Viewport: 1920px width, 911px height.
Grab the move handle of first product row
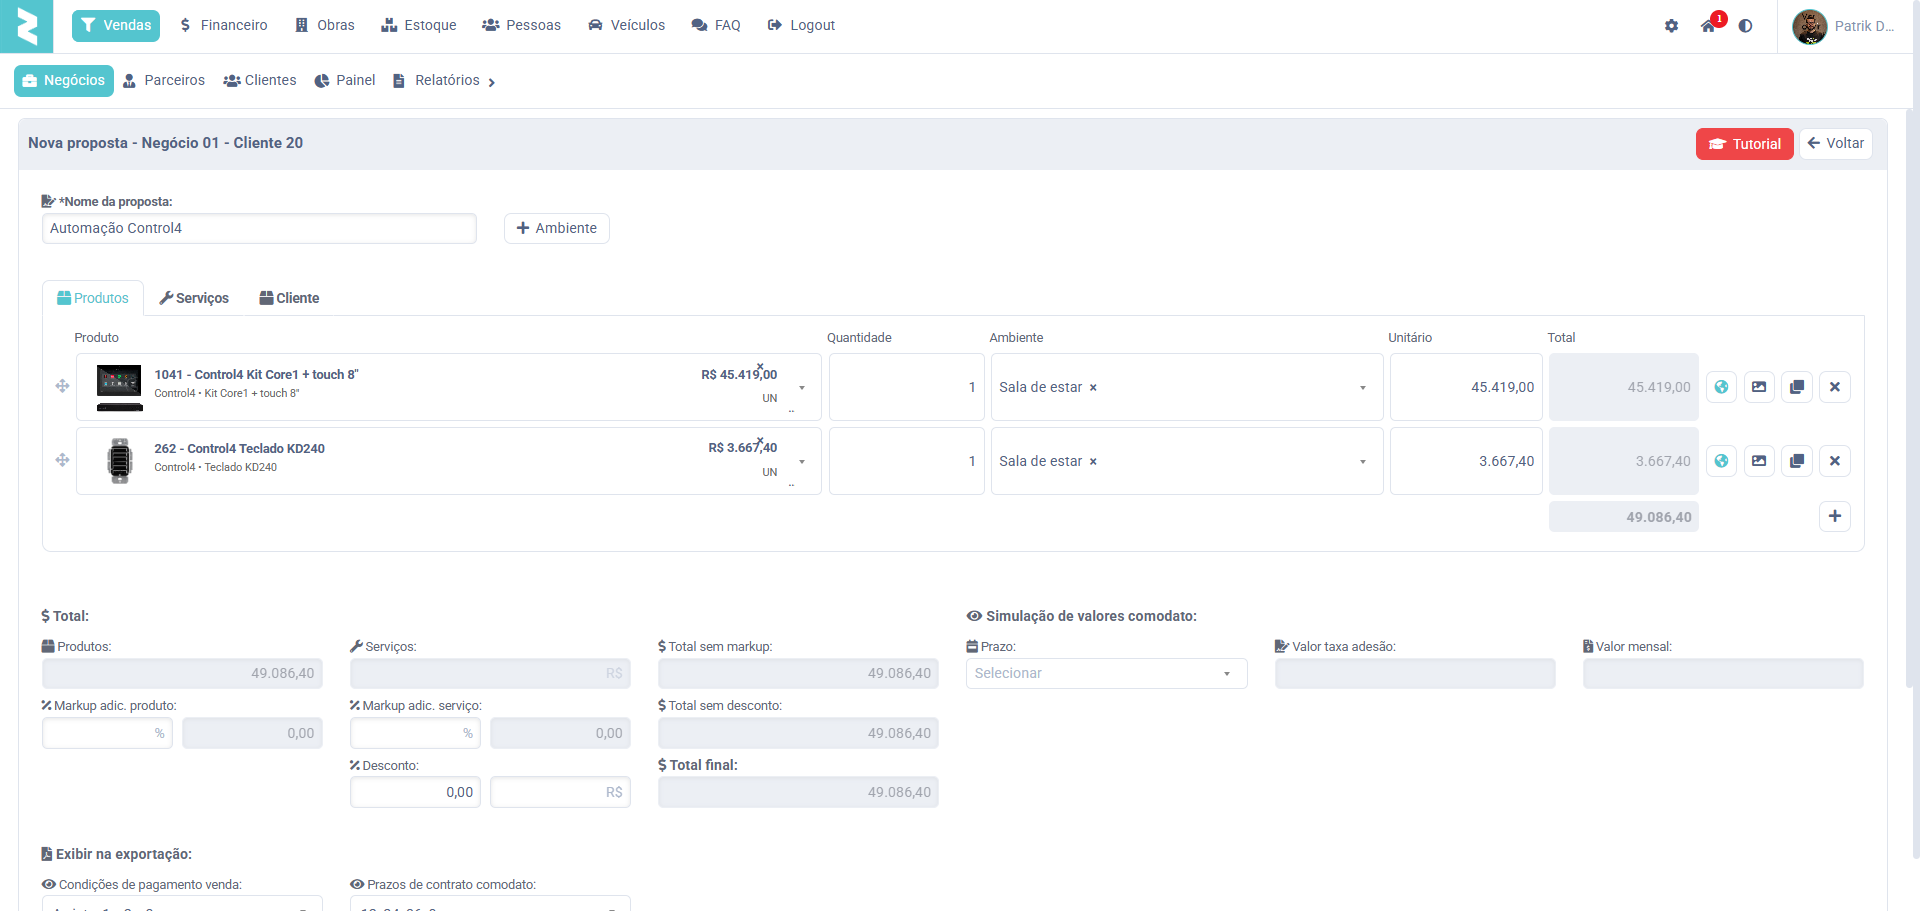[62, 386]
